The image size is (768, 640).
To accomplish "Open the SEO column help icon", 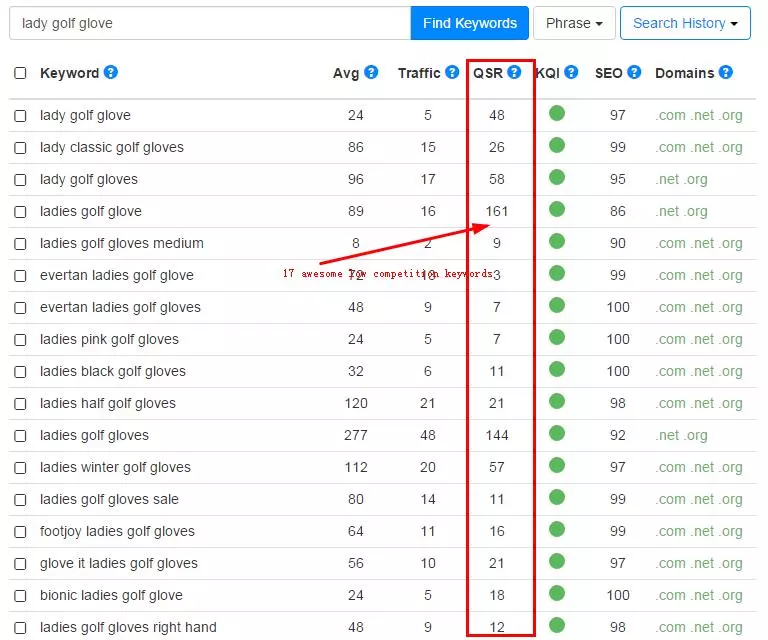I will coord(634,72).
